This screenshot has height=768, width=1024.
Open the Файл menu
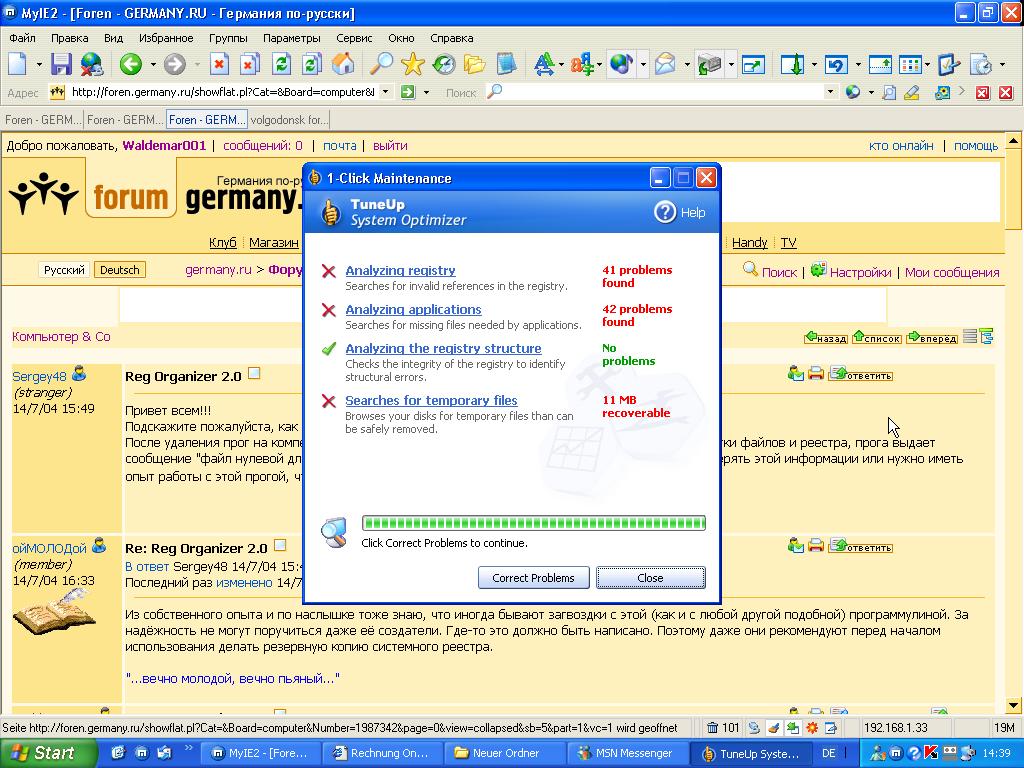click(x=22, y=38)
